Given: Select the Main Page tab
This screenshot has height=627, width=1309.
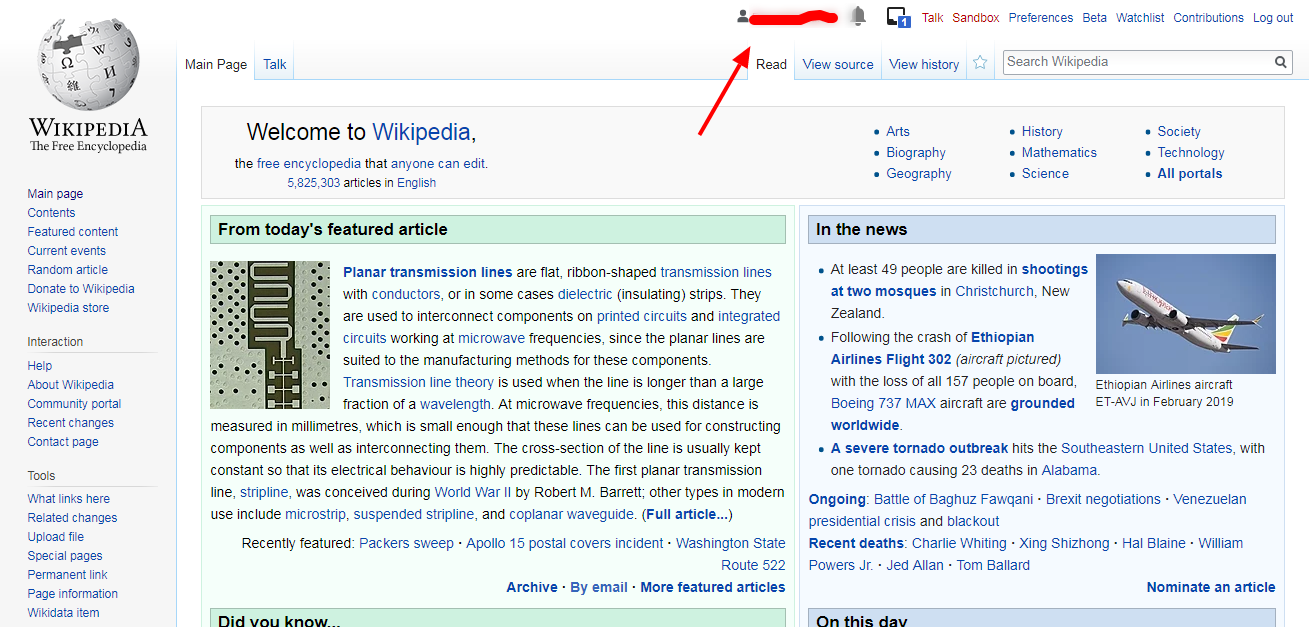Looking at the screenshot, I should point(216,64).
